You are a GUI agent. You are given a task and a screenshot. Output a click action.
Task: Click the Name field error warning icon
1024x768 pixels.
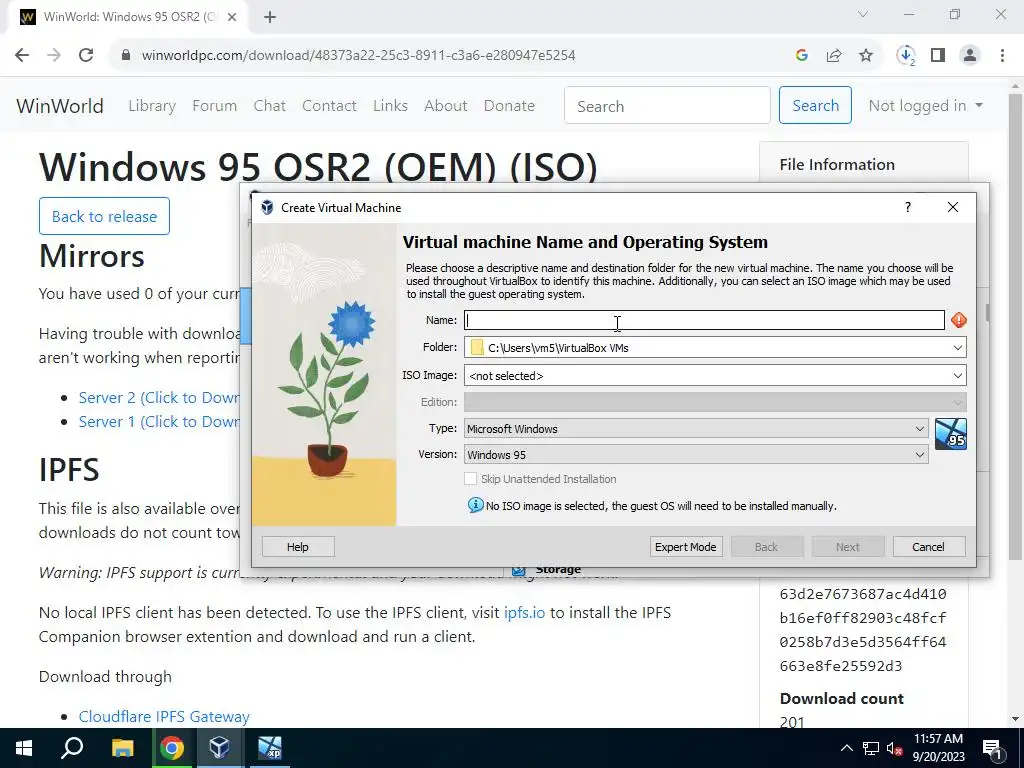(958, 320)
